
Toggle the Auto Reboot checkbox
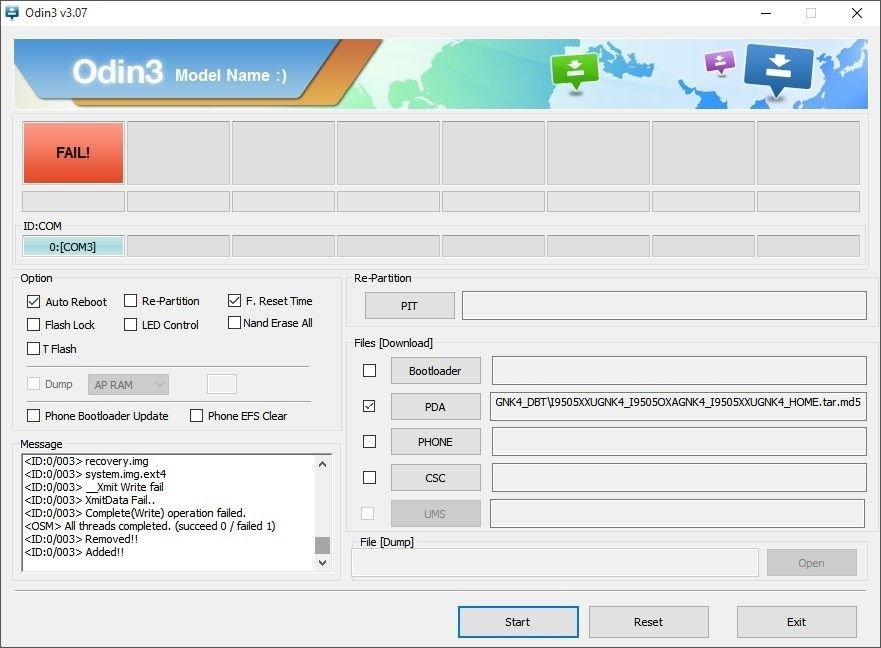click(34, 302)
